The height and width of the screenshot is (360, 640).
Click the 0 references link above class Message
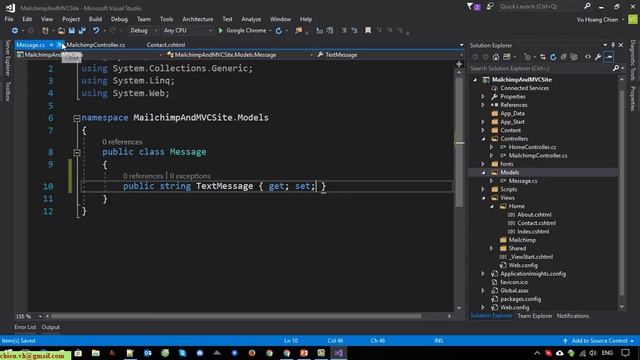click(122, 142)
